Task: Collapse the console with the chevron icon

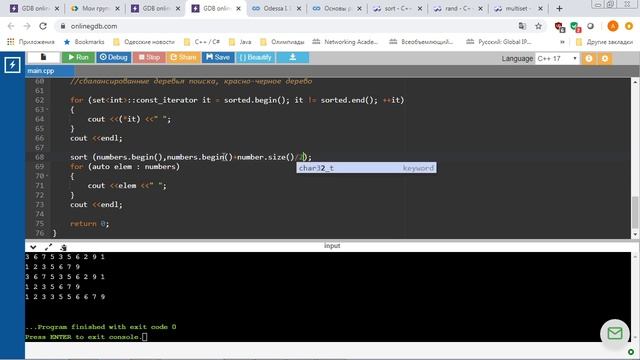Action: [33, 247]
